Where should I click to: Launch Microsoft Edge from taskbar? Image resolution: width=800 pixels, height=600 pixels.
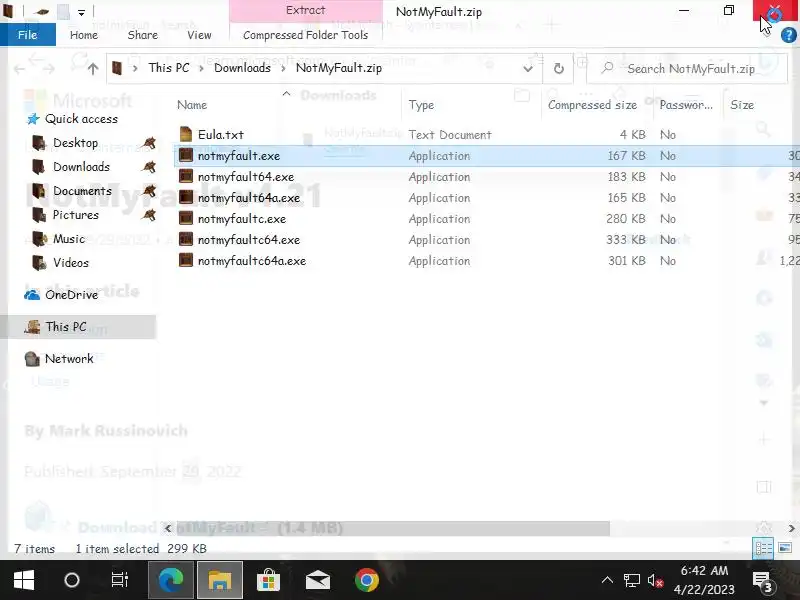point(170,580)
